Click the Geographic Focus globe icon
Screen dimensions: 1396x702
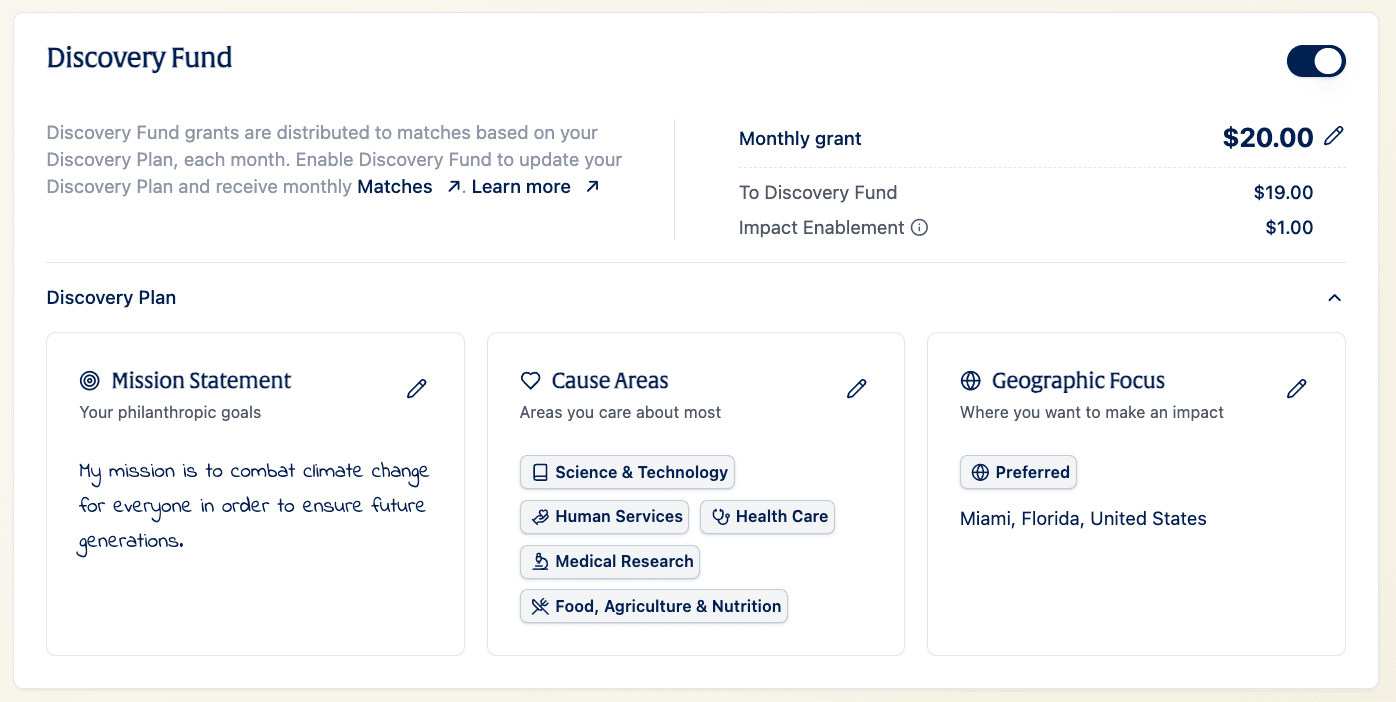click(x=970, y=381)
